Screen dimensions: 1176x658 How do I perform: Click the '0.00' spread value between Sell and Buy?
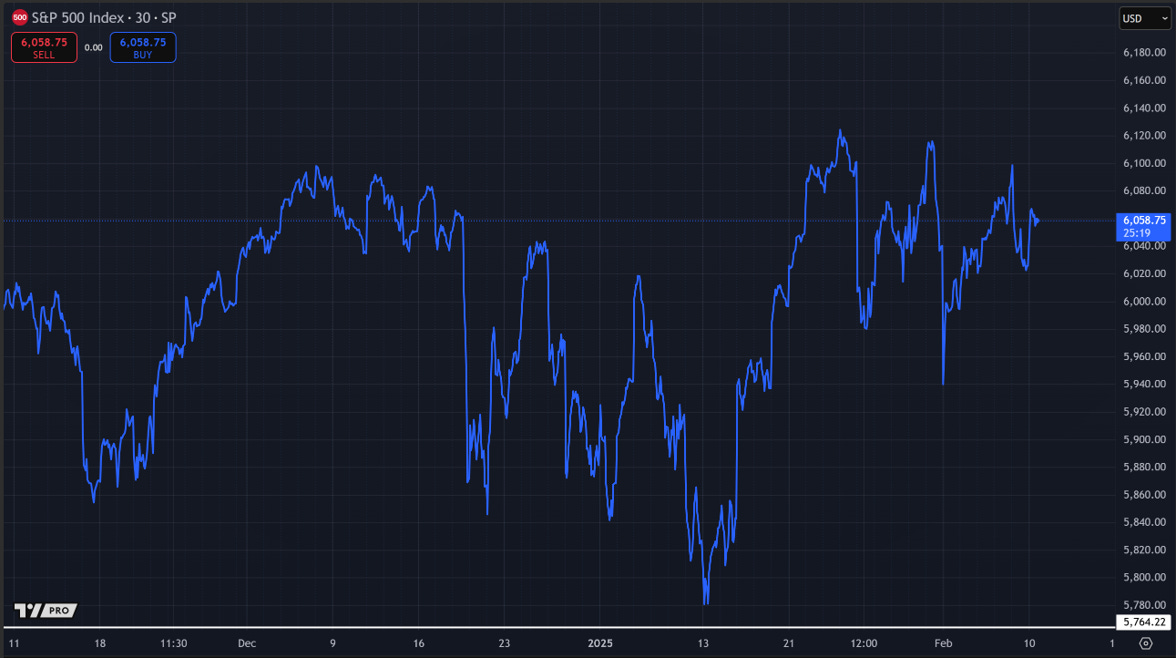(x=93, y=47)
